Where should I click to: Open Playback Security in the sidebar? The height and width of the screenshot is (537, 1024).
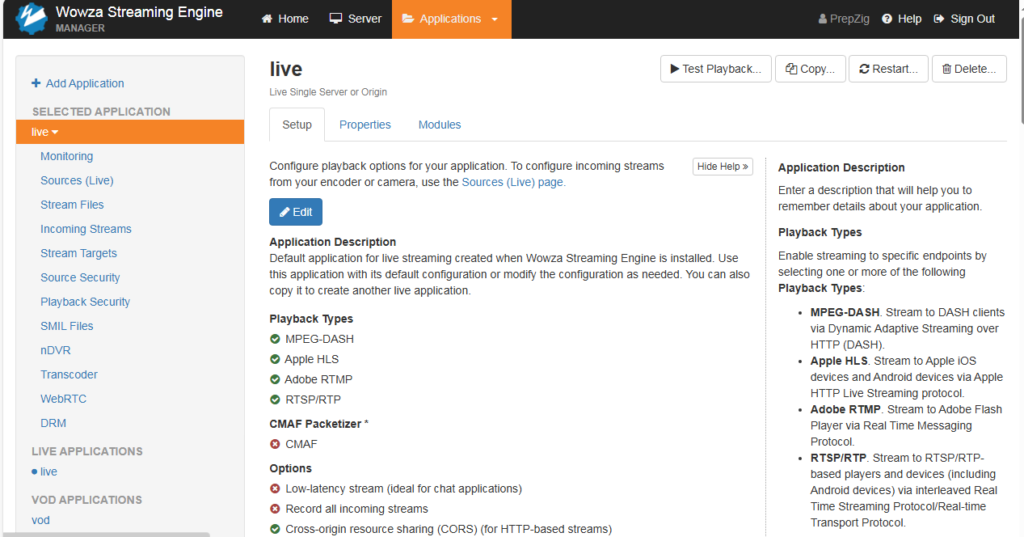85,302
